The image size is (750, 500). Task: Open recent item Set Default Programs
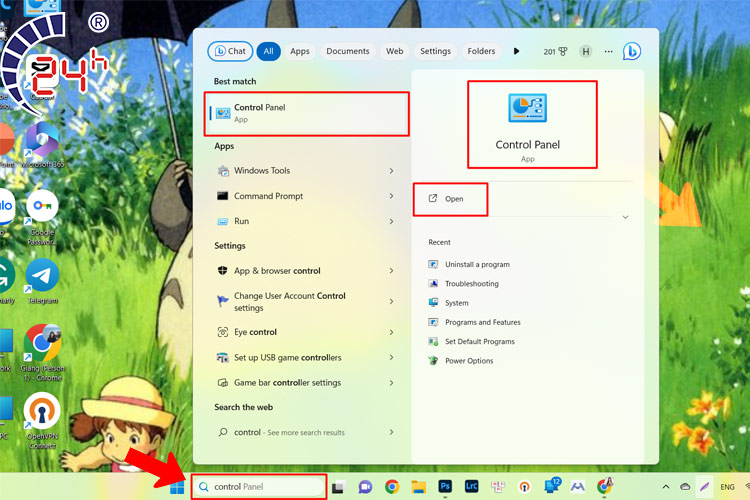[472, 341]
